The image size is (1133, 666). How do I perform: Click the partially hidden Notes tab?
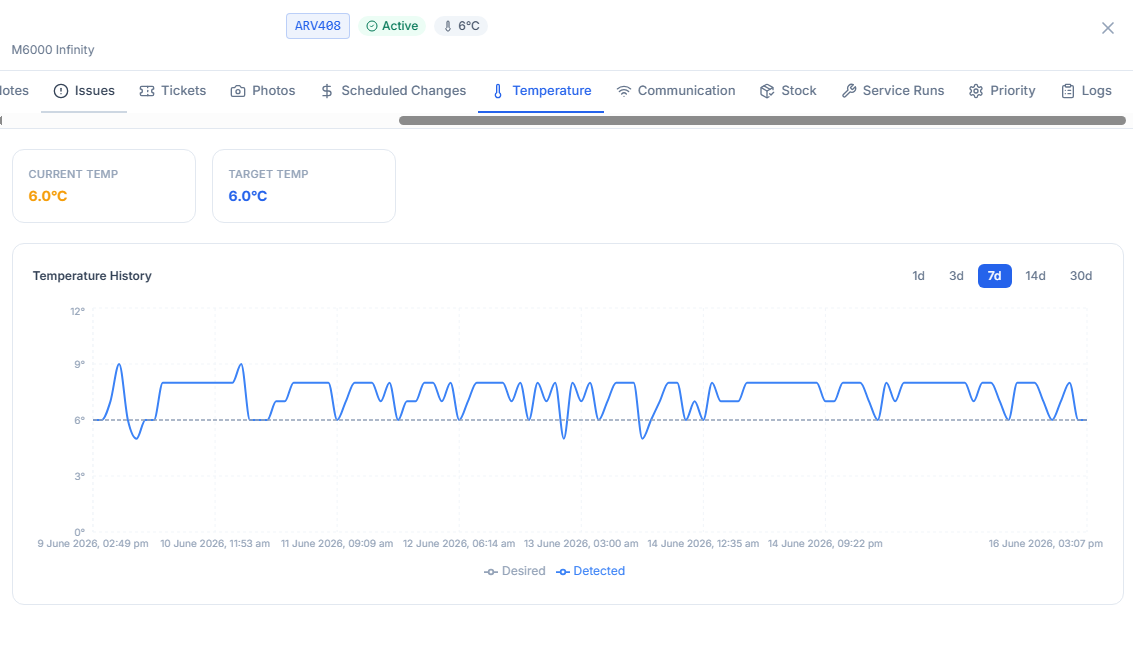14,91
